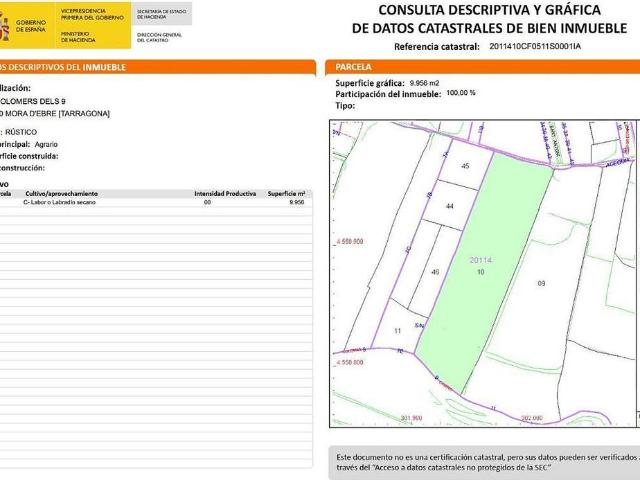640x480 pixels.
Task: Click the Tipo label under Parcela
Action: tap(345, 106)
